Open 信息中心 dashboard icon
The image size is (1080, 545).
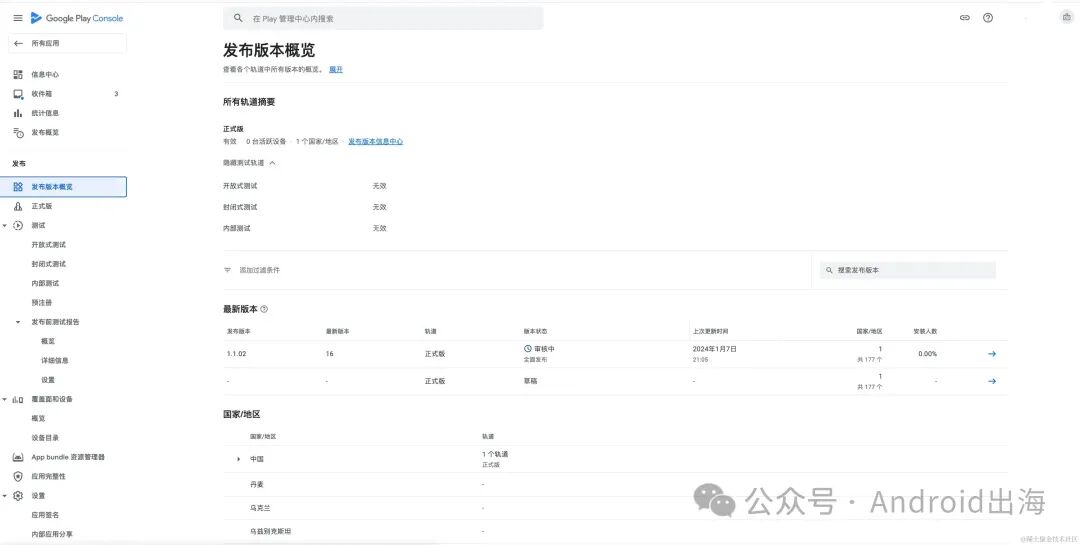[x=18, y=74]
